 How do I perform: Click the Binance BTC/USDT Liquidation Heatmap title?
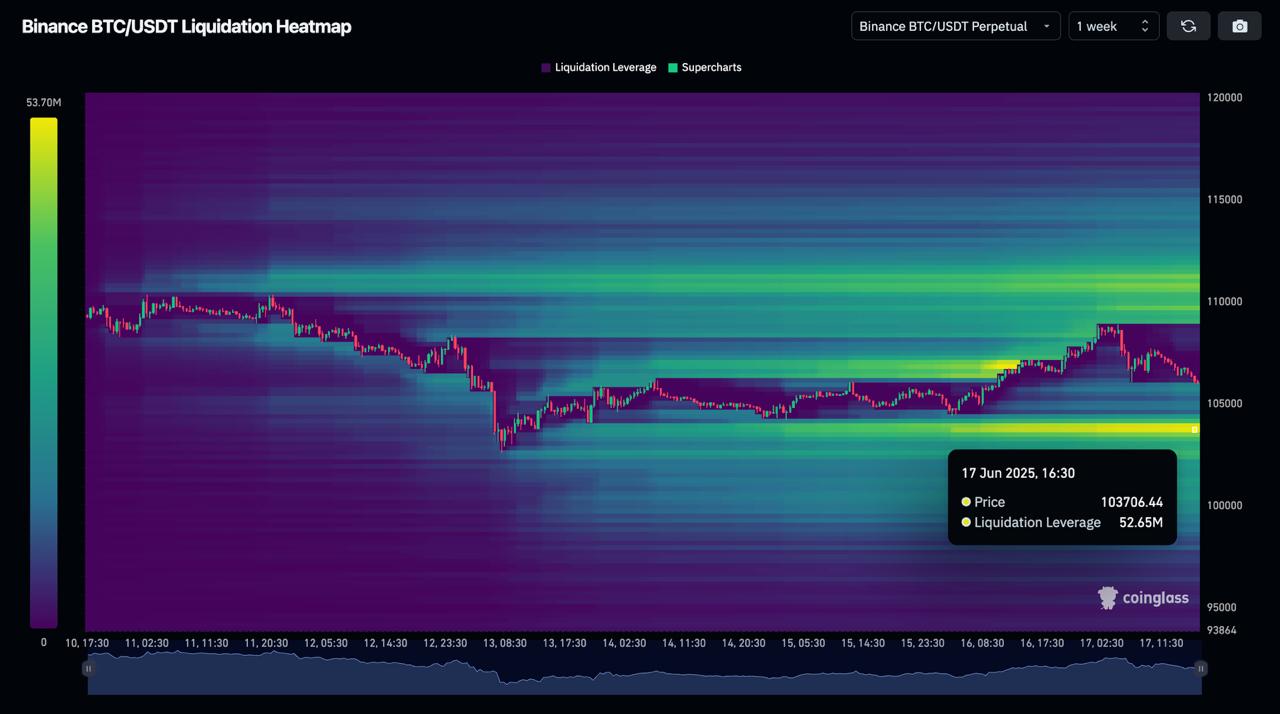tap(186, 27)
